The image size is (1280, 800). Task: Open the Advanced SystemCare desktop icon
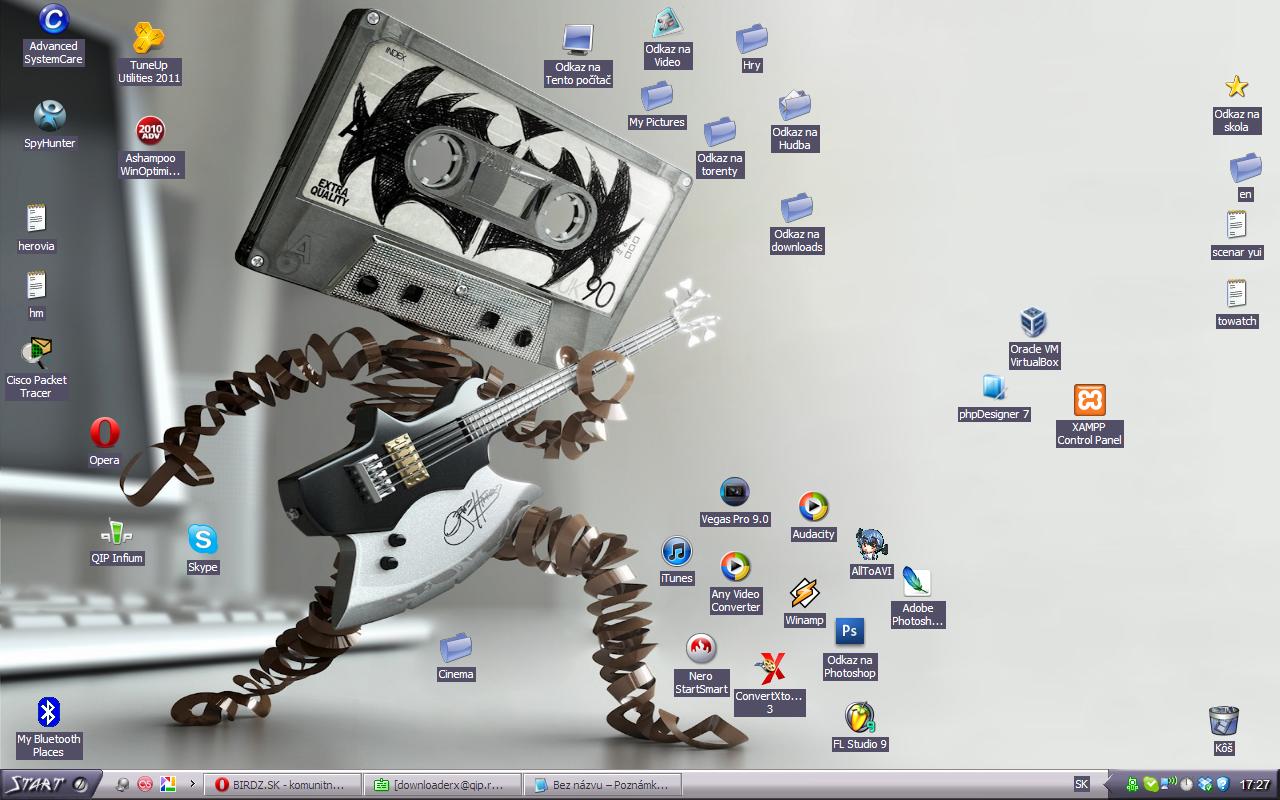click(x=53, y=35)
